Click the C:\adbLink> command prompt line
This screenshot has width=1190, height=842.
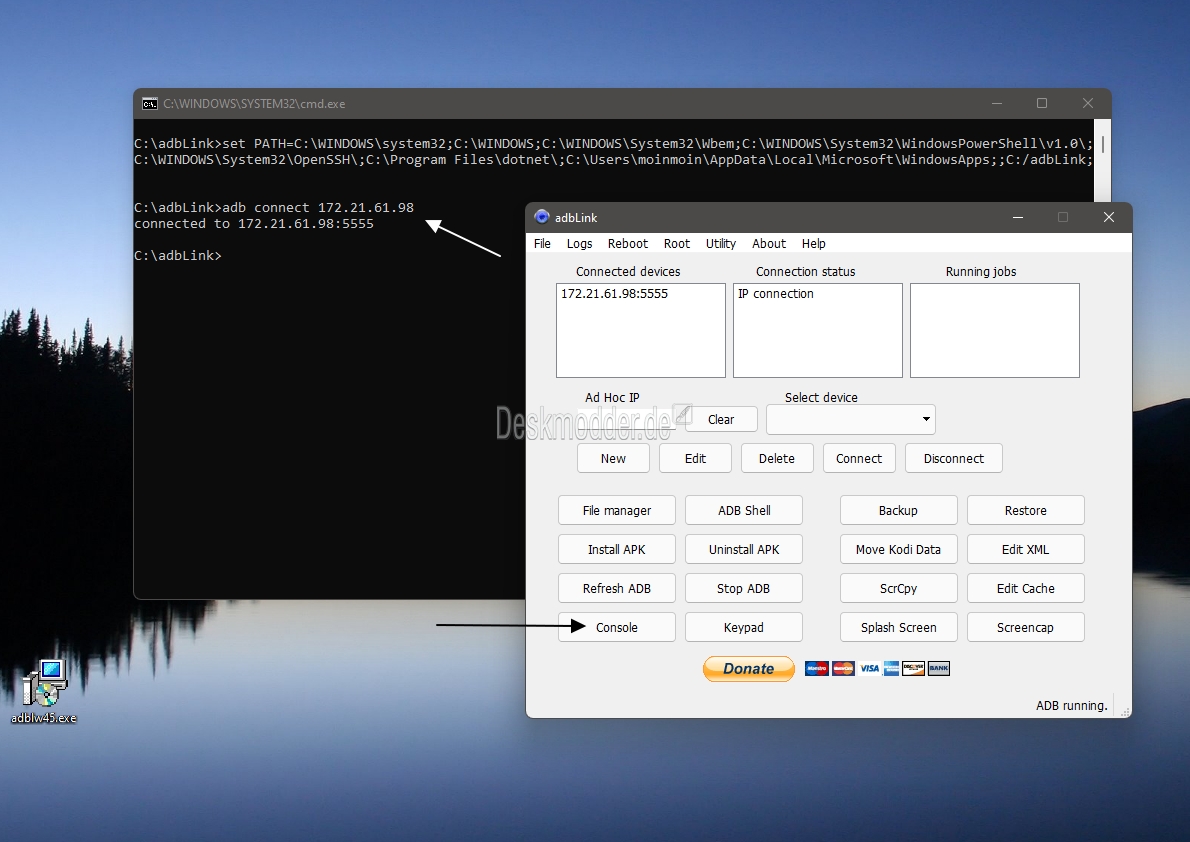click(178, 256)
